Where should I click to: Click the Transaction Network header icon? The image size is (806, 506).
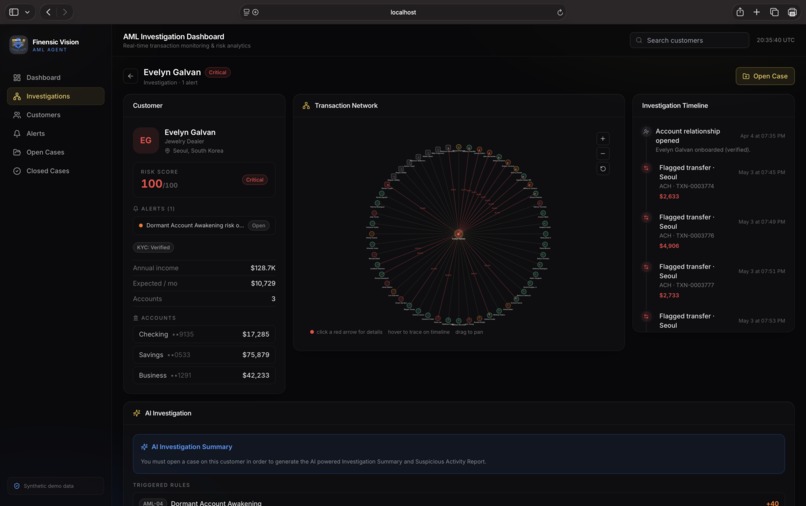(306, 105)
